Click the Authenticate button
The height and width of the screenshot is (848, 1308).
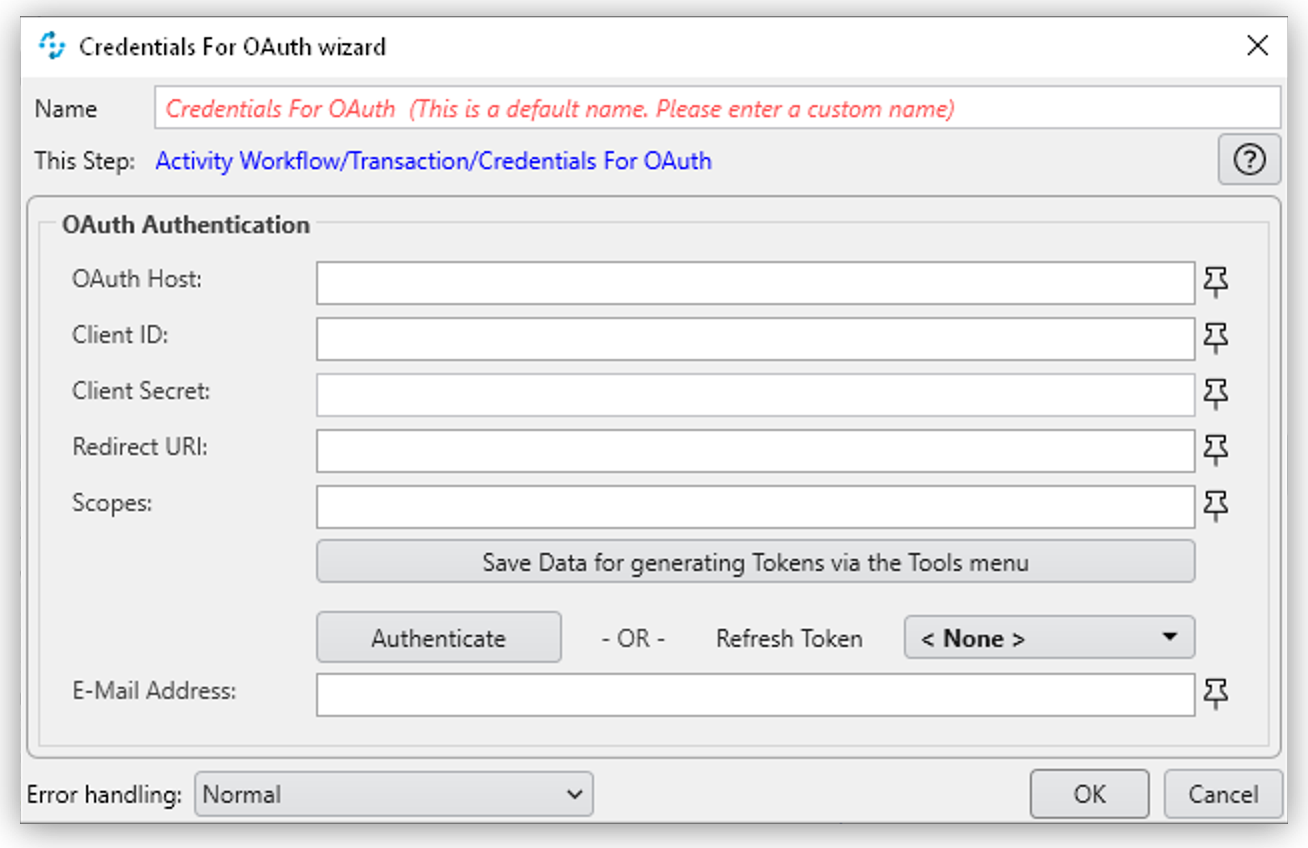tap(438, 637)
